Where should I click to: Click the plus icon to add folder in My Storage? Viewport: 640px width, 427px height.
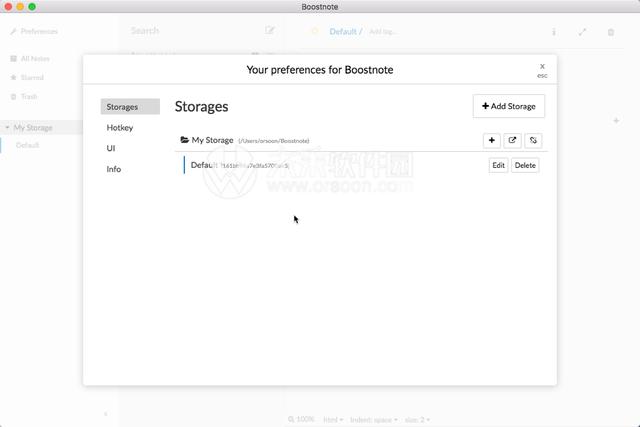(491, 140)
